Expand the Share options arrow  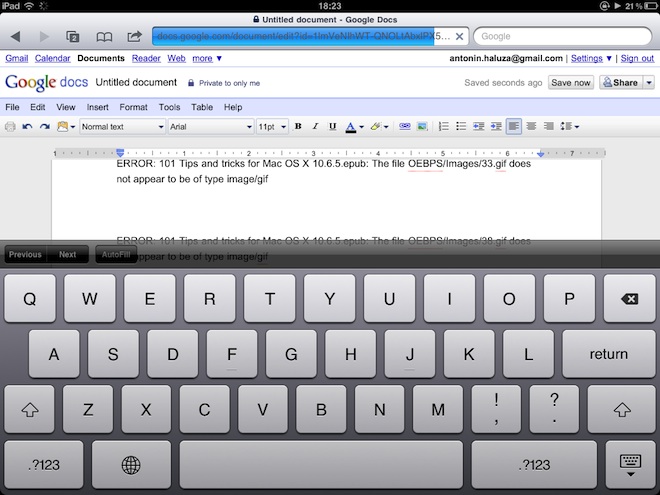[649, 83]
